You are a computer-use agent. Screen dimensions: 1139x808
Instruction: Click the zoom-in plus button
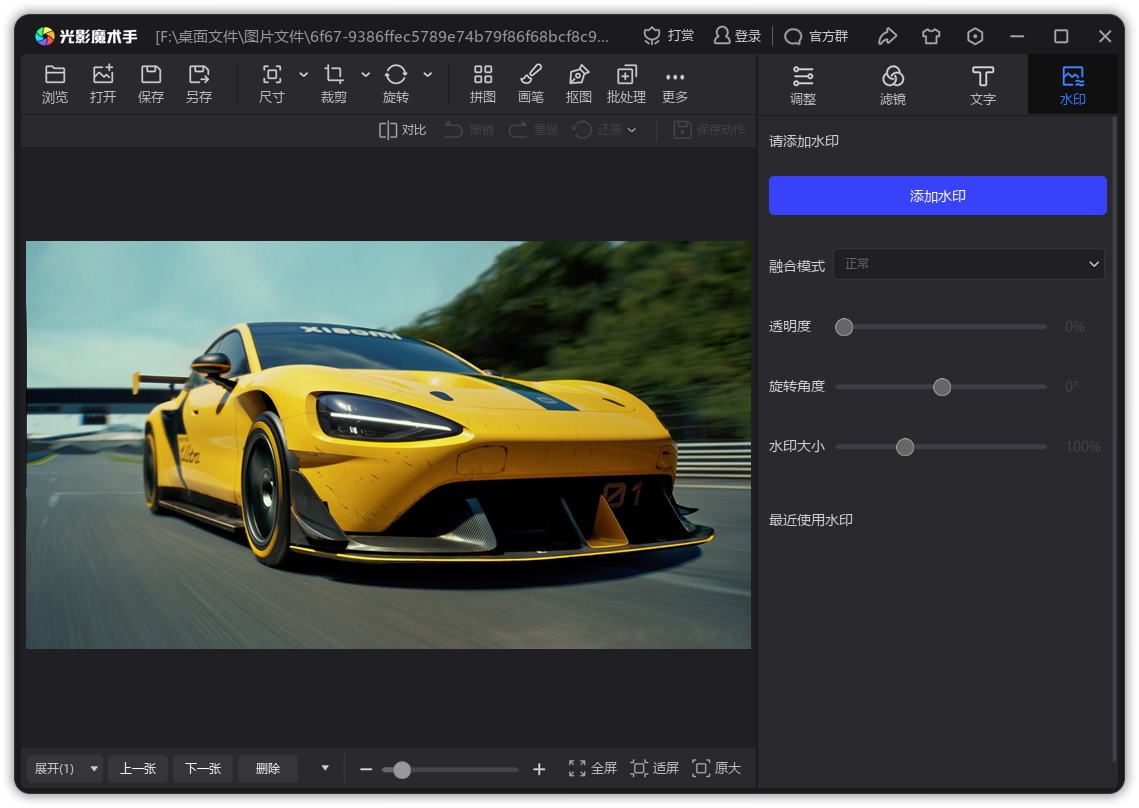tap(539, 769)
